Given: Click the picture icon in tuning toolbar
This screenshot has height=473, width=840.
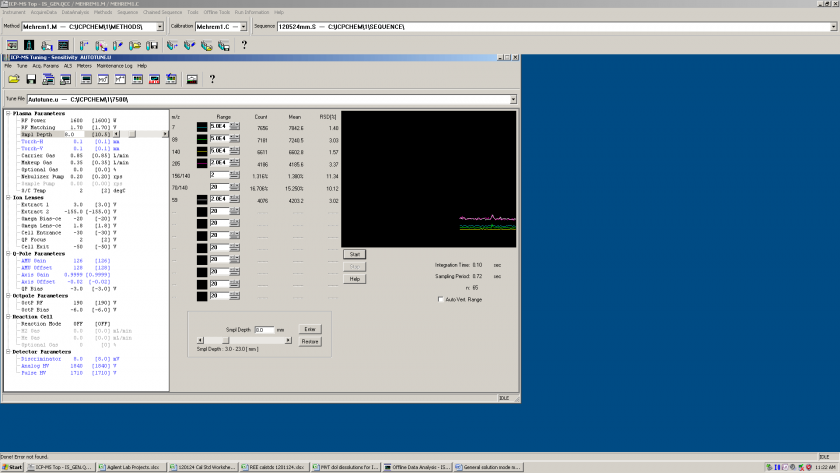Looking at the screenshot, I should pyautogui.click(x=191, y=79).
